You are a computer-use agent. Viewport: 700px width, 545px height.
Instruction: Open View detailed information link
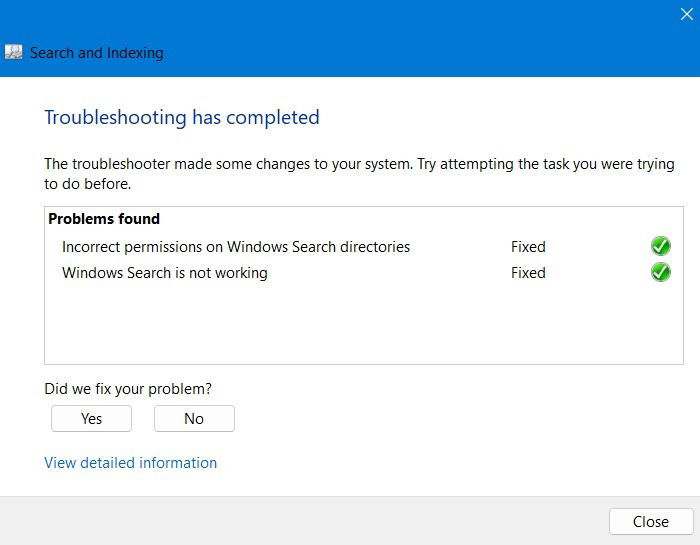pyautogui.click(x=130, y=463)
